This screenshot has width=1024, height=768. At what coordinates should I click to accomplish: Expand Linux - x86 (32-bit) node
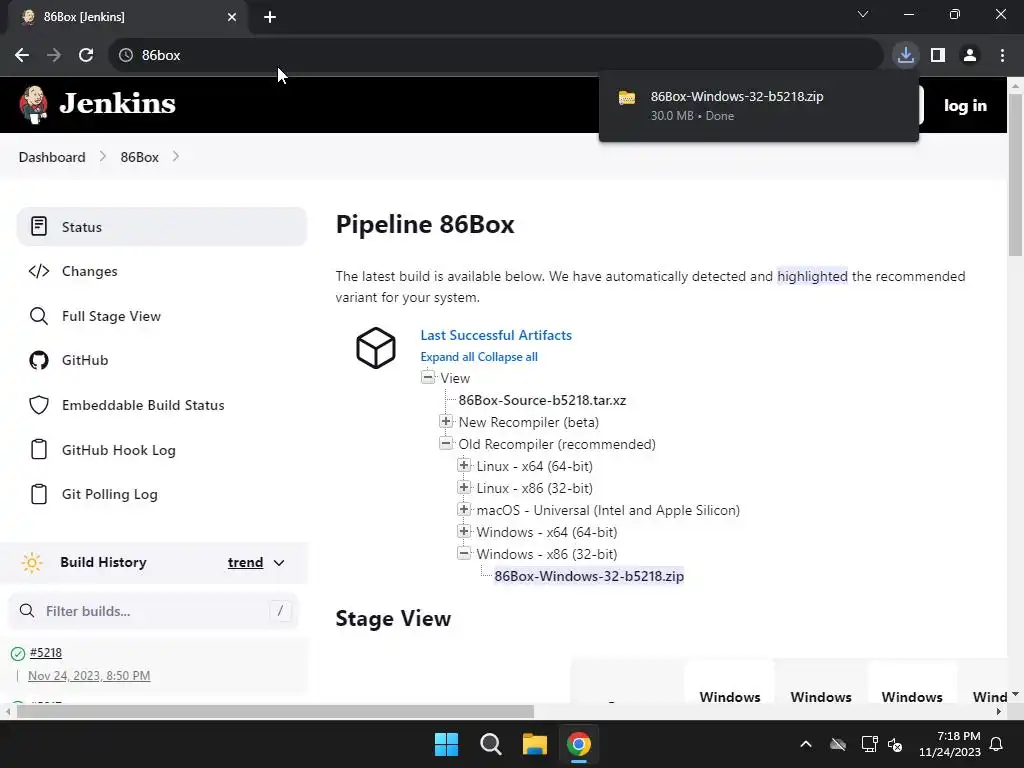pos(464,487)
